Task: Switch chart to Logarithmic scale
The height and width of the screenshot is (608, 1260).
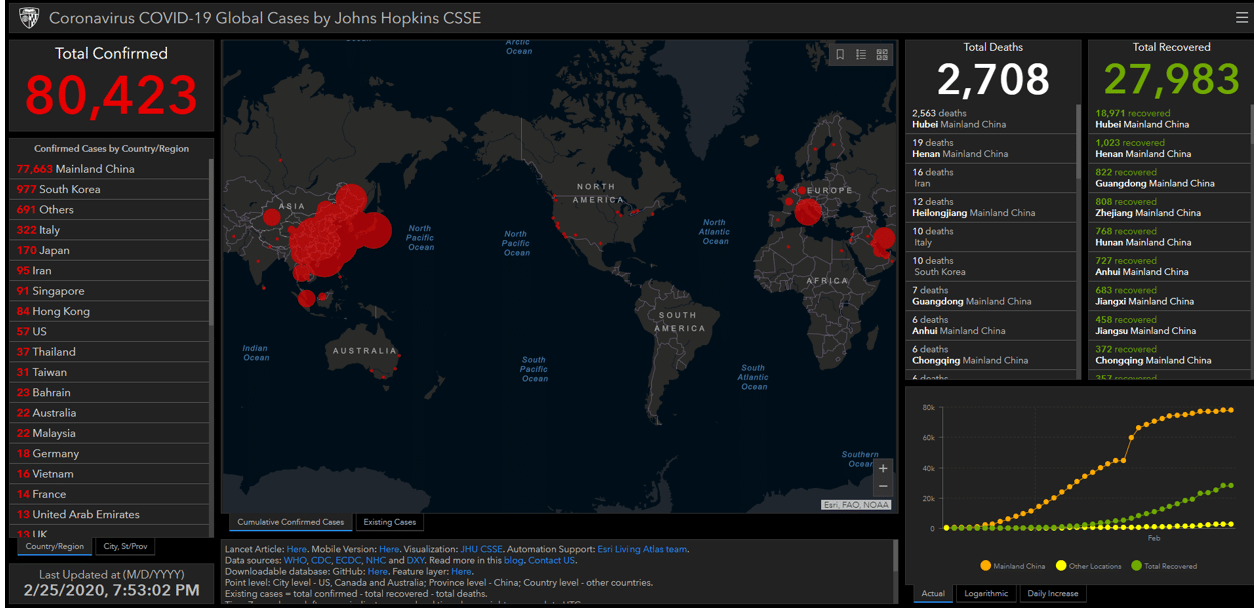Action: tap(987, 593)
